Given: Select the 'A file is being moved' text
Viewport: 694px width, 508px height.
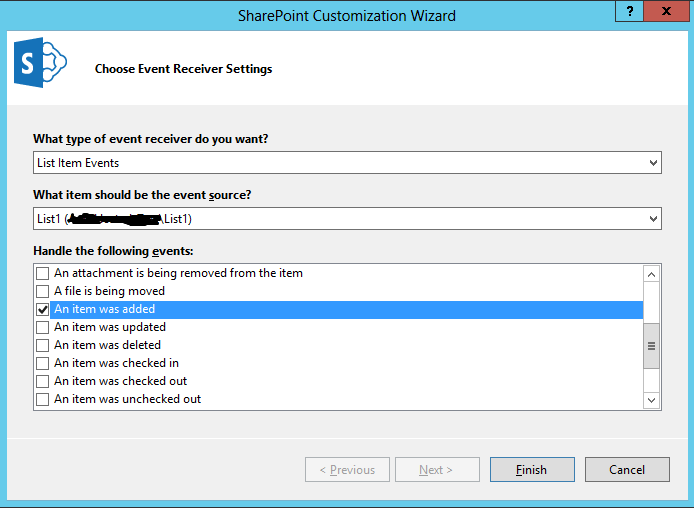Looking at the screenshot, I should click(x=109, y=291).
